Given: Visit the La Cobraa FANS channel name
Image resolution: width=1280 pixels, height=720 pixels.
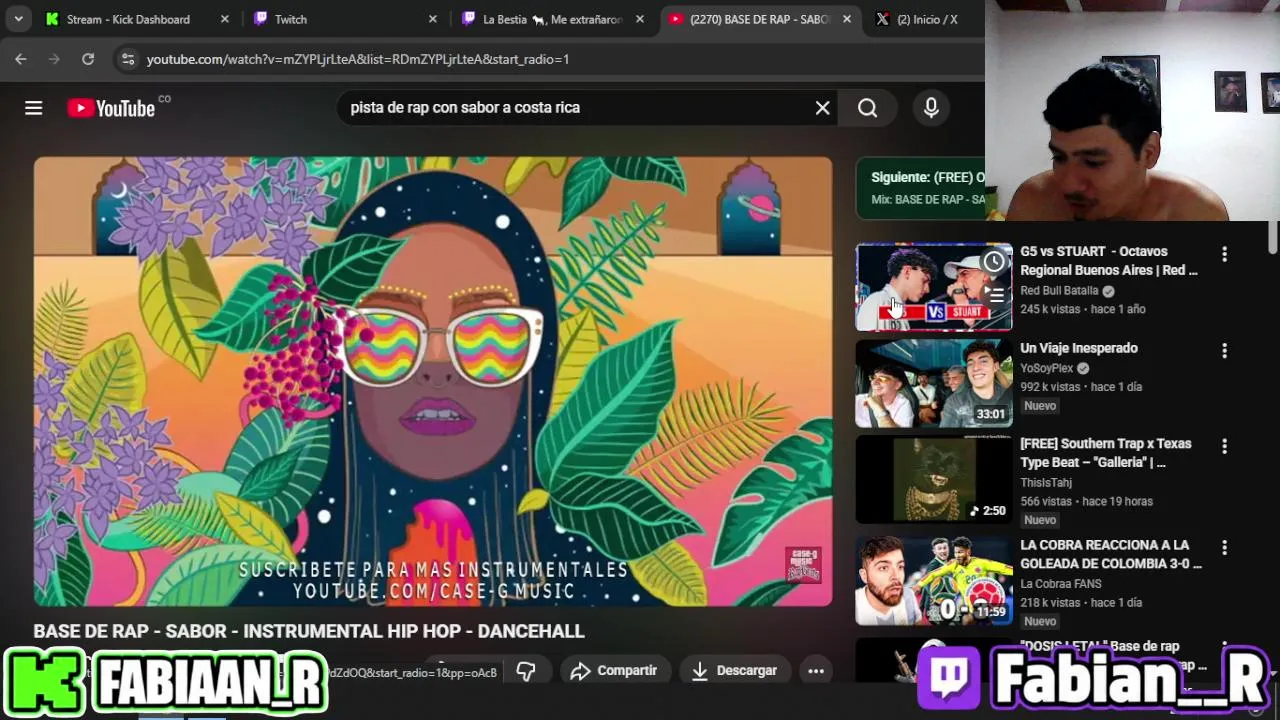Looking at the screenshot, I should (x=1061, y=584).
